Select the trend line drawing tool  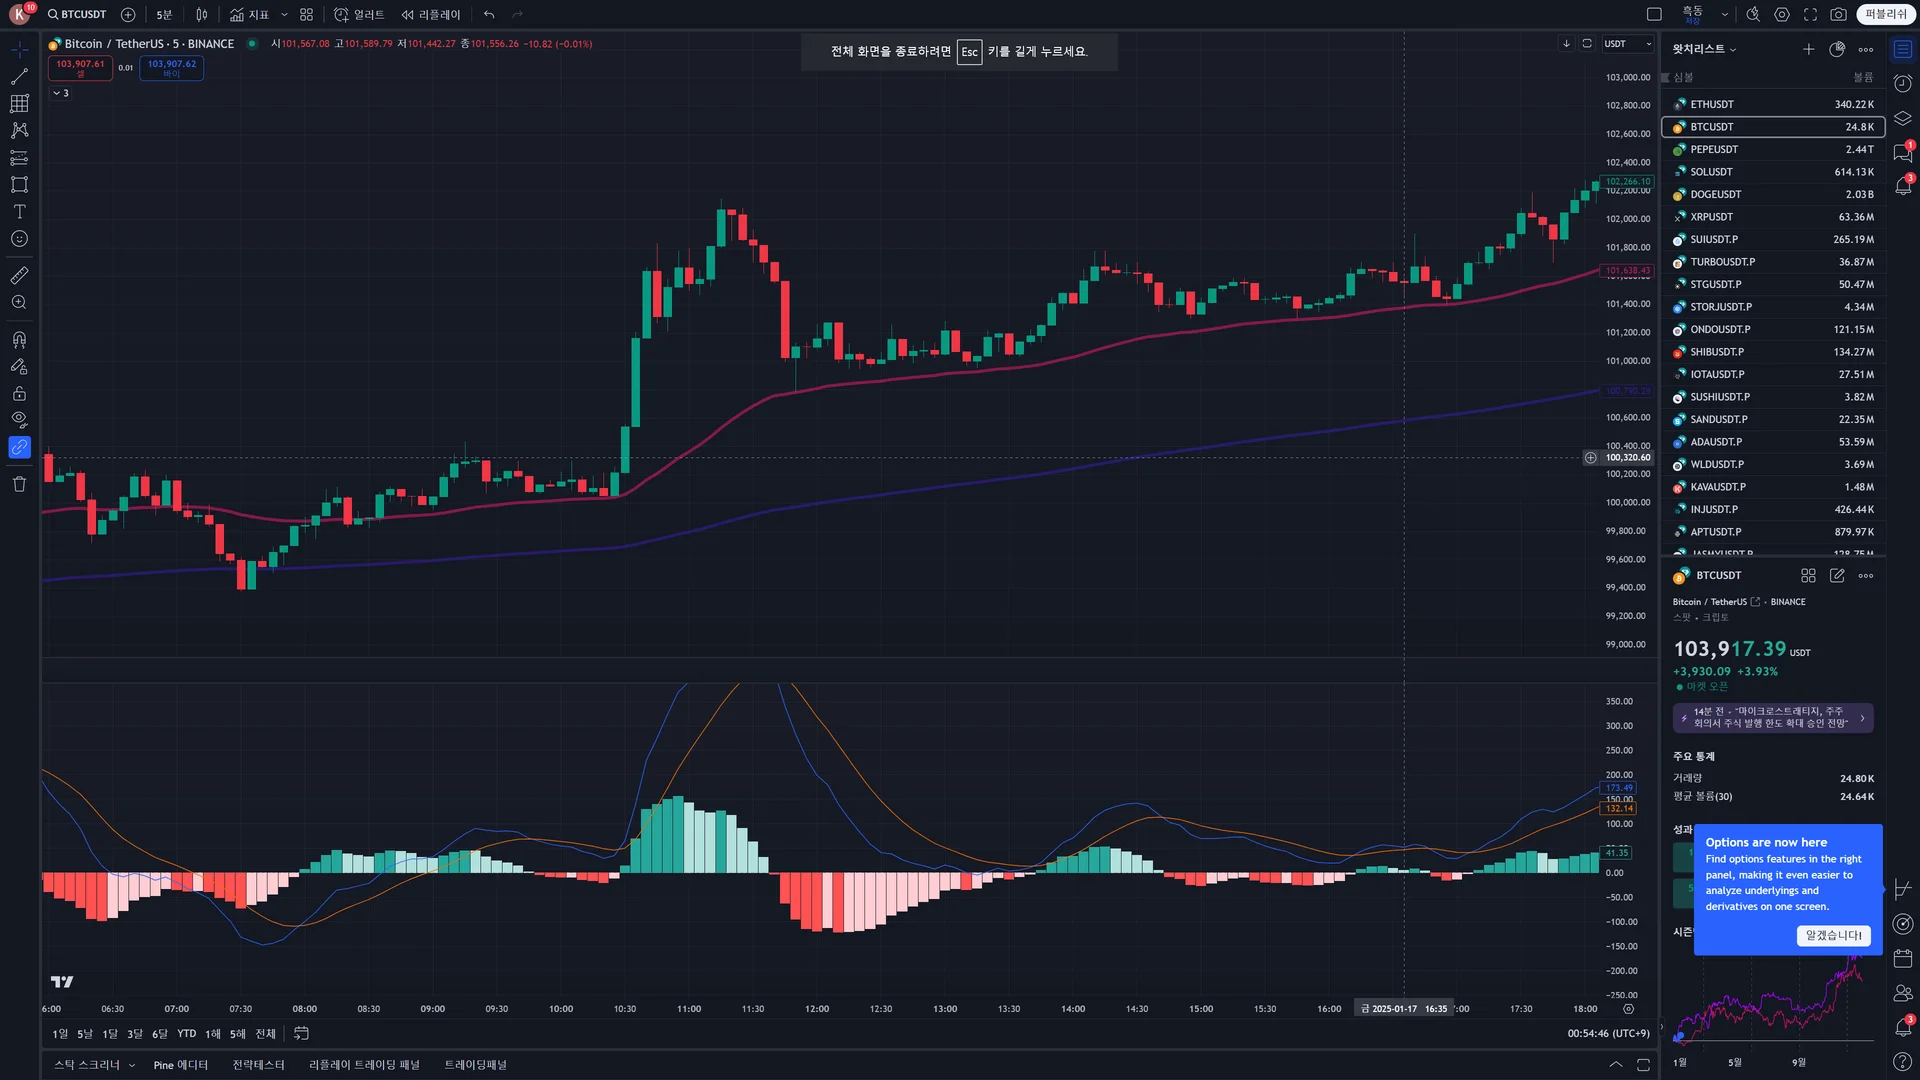[x=19, y=77]
